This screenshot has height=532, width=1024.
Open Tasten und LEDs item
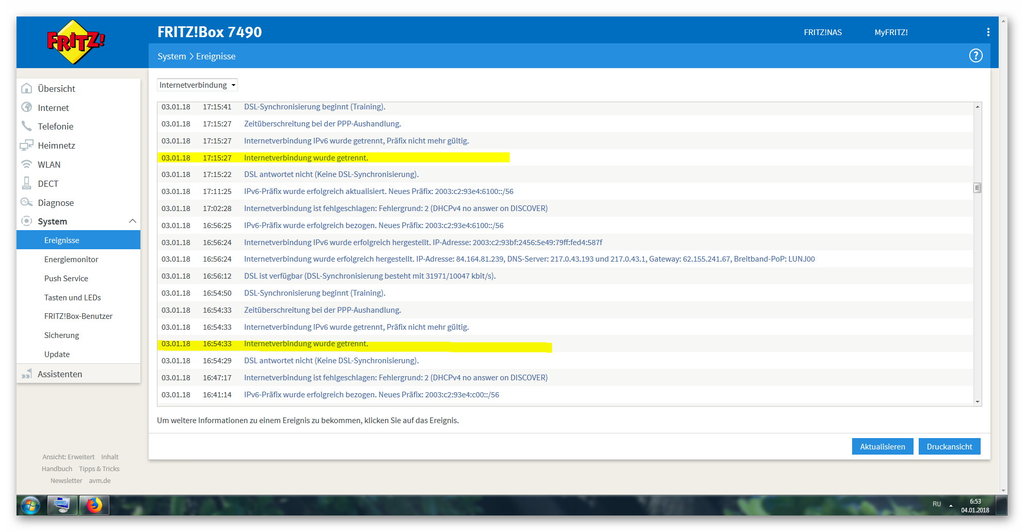click(x=72, y=297)
